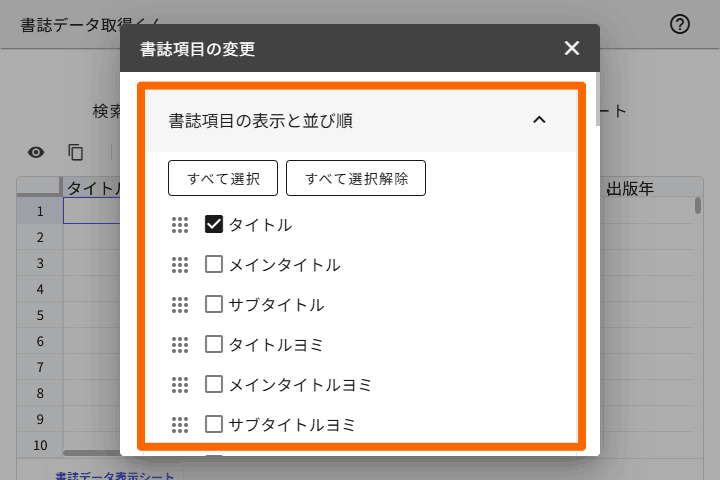Screen dimensions: 720x480
Task: Check the タイトルヨミ checkbox
Action: (x=213, y=345)
